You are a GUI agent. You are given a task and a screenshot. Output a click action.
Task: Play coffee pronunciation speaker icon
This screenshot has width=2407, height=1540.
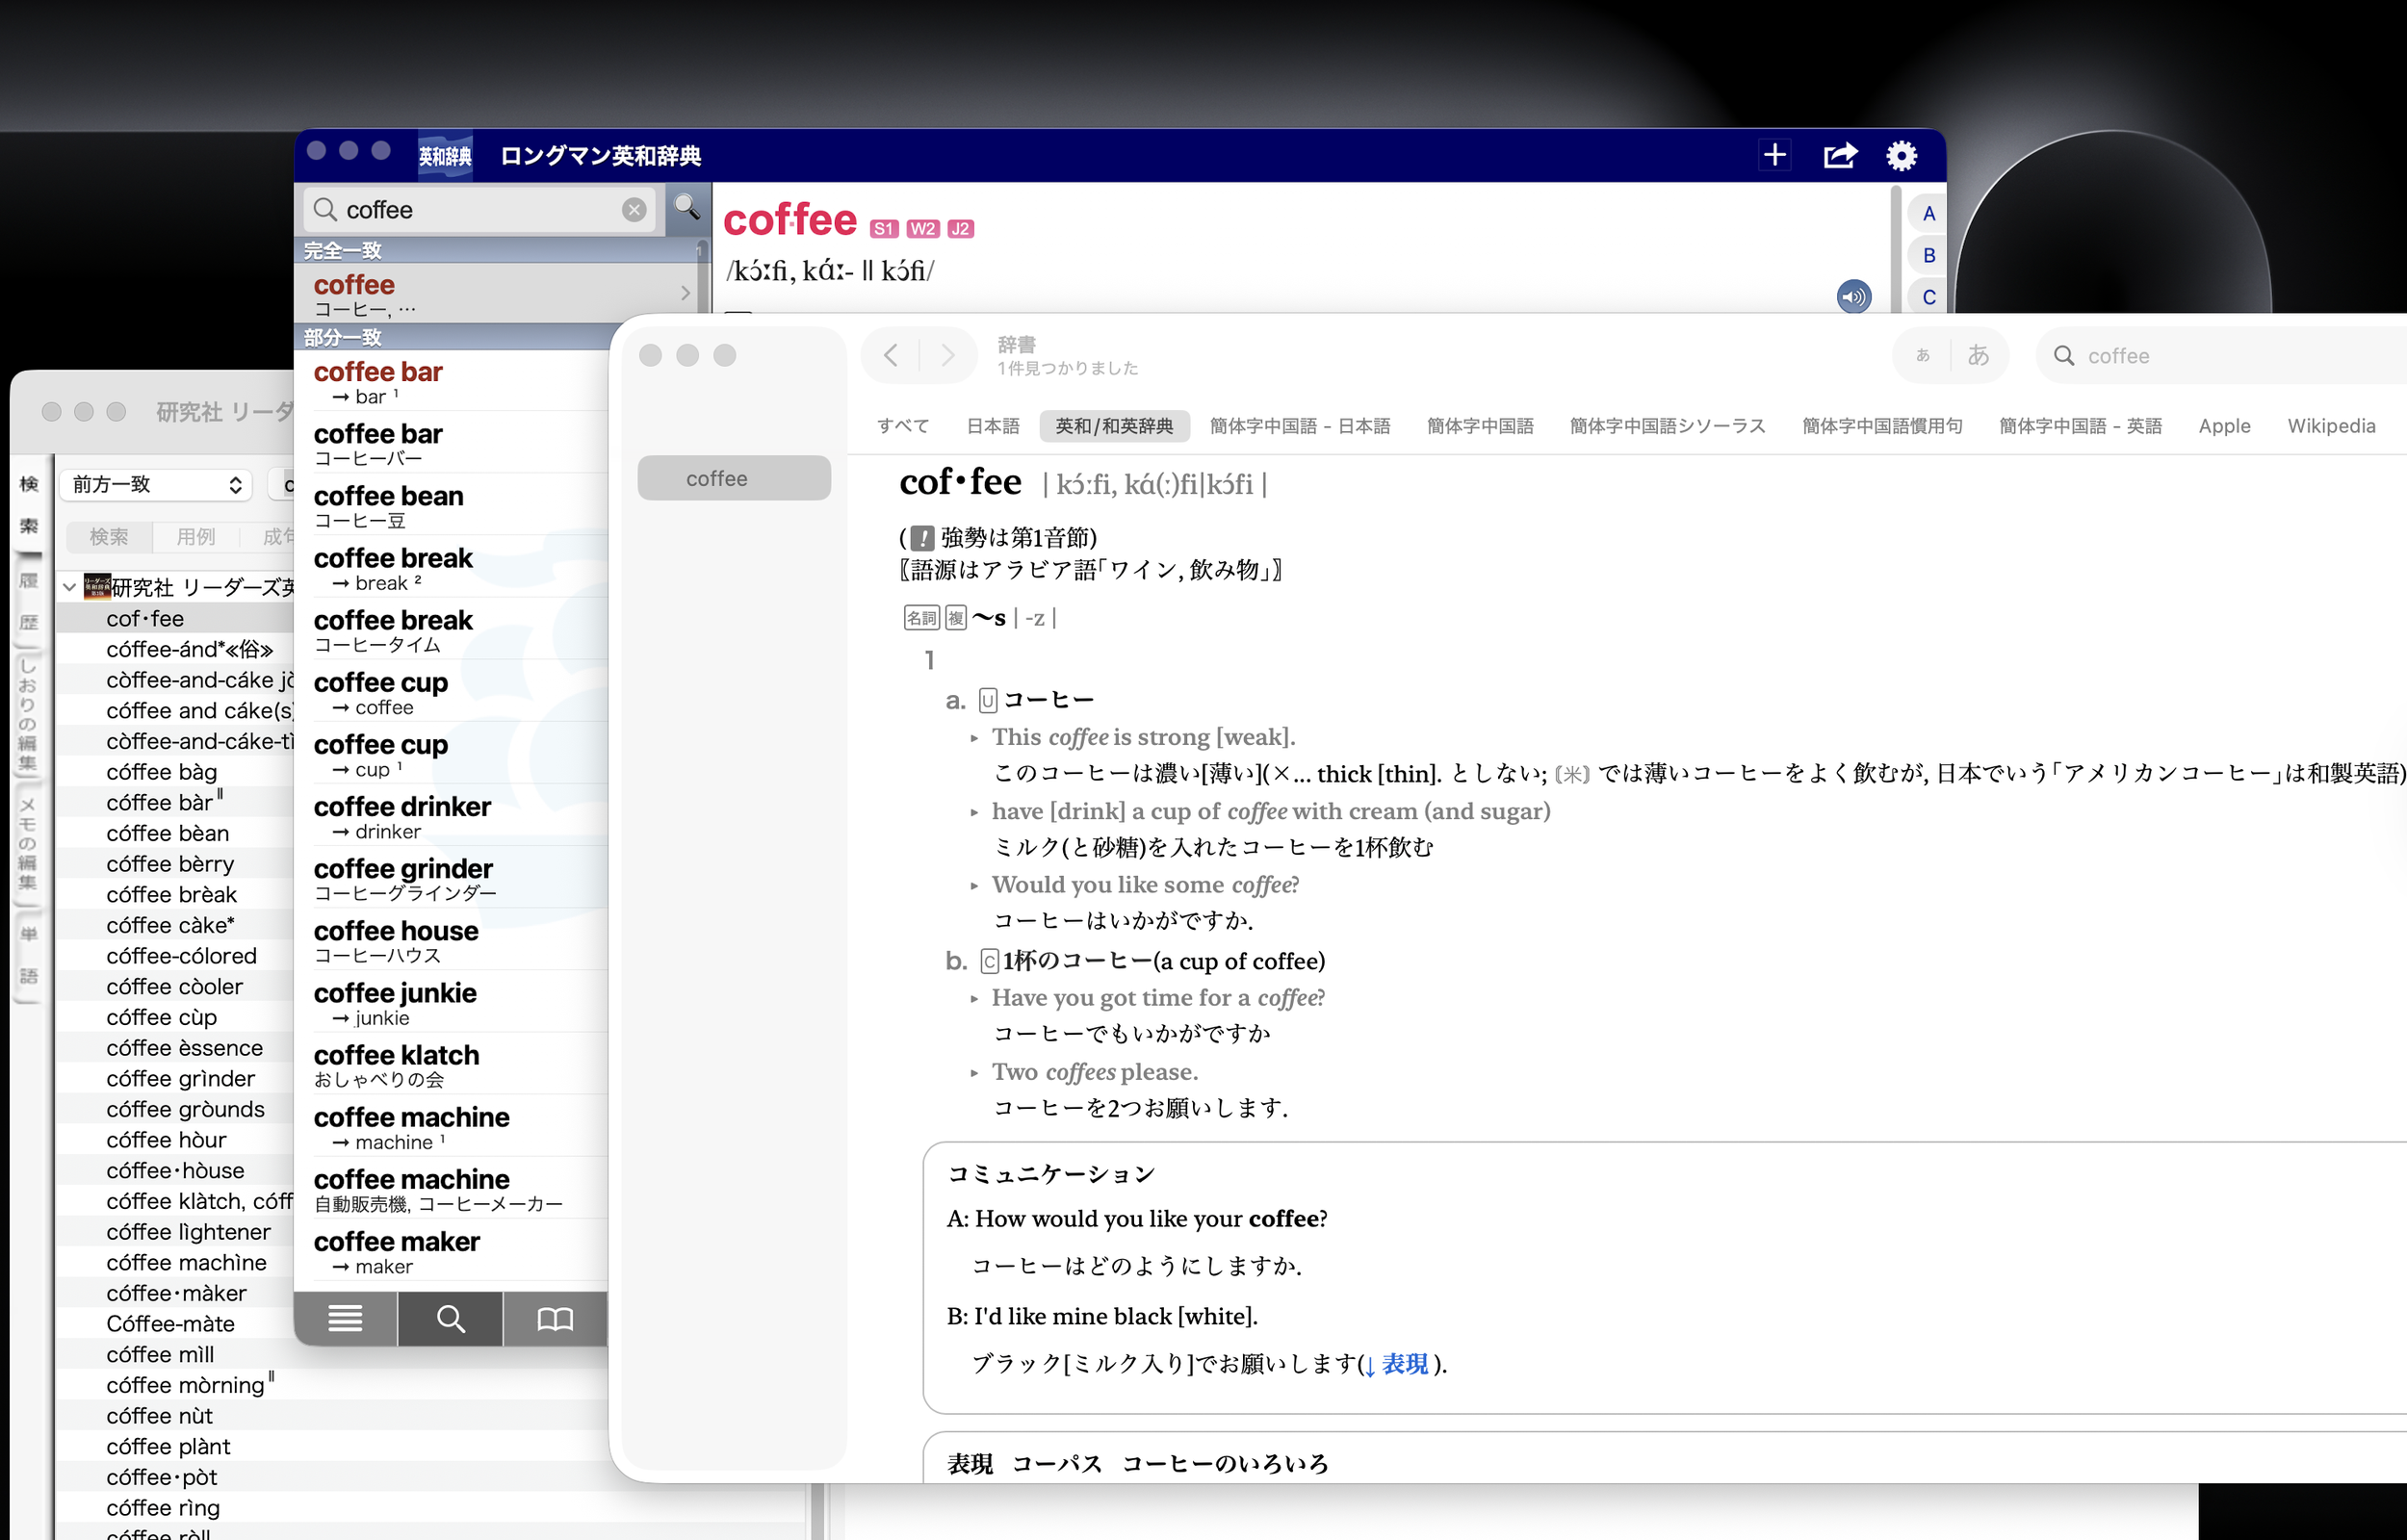pyautogui.click(x=1853, y=296)
